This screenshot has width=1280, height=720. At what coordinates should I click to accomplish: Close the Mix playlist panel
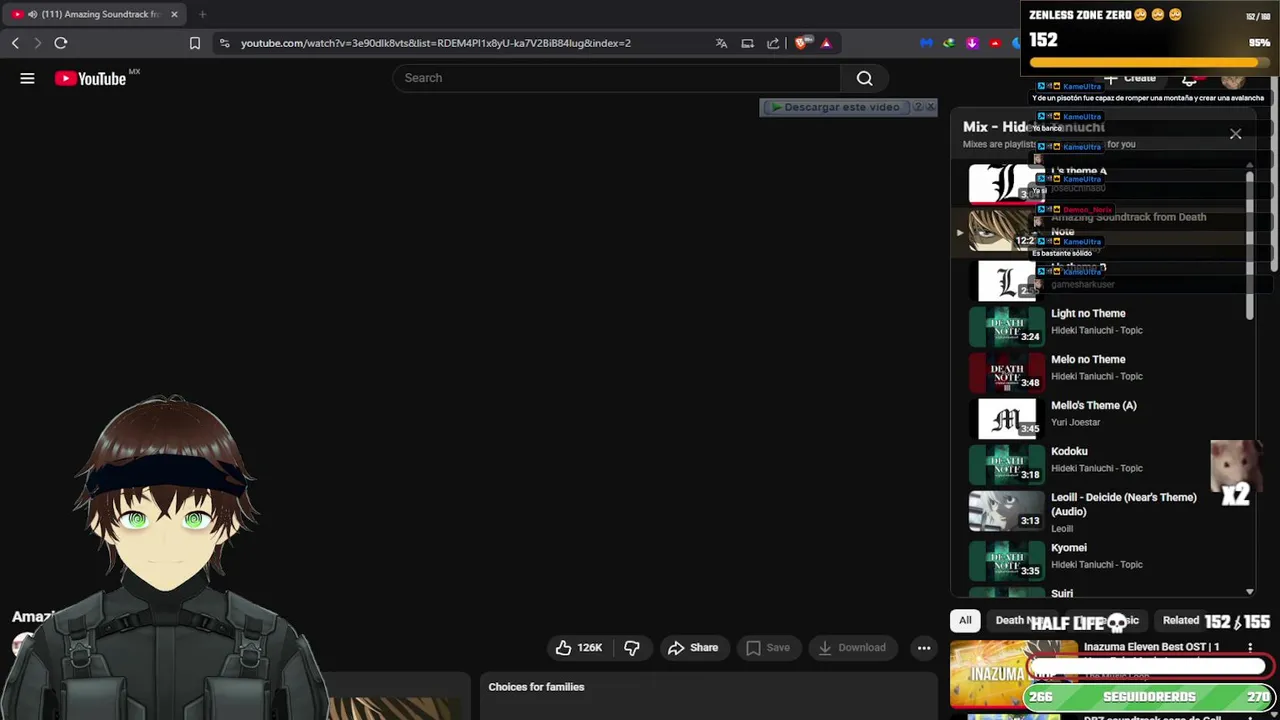(x=1236, y=134)
